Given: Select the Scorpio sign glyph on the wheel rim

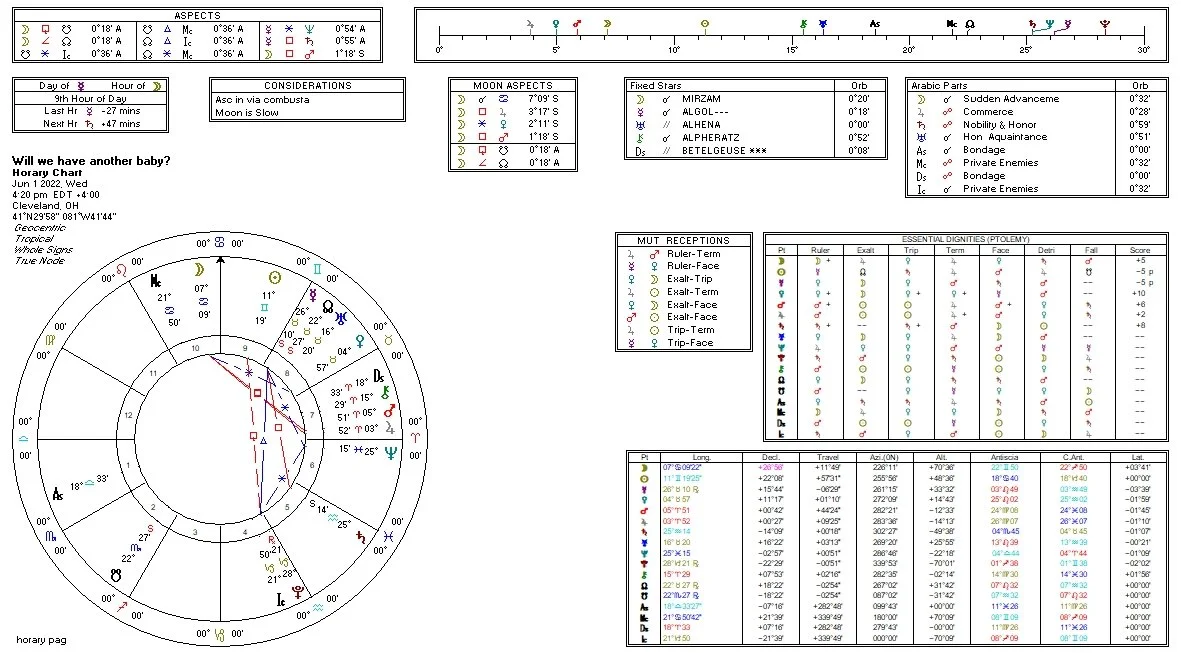Looking at the screenshot, I should click(x=50, y=536).
